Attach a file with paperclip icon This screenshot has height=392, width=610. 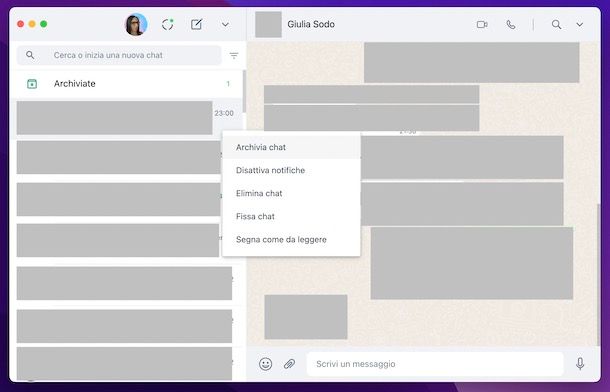pyautogui.click(x=289, y=364)
